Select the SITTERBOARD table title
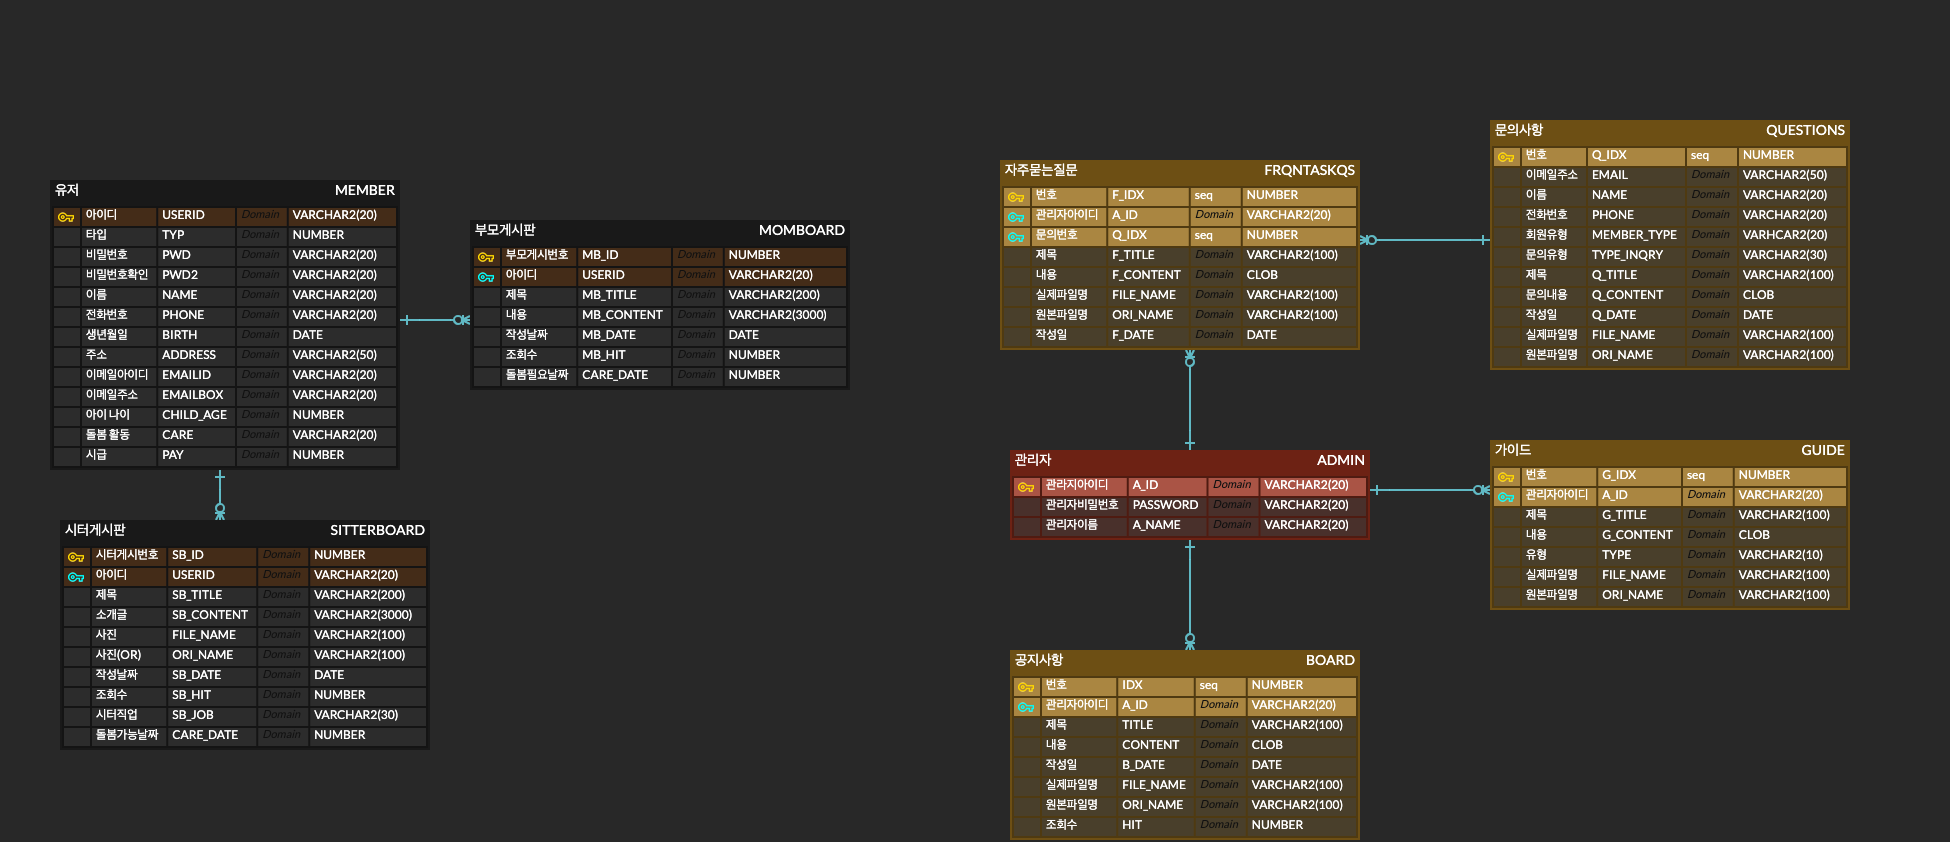The width and height of the screenshot is (1950, 842). 377,530
